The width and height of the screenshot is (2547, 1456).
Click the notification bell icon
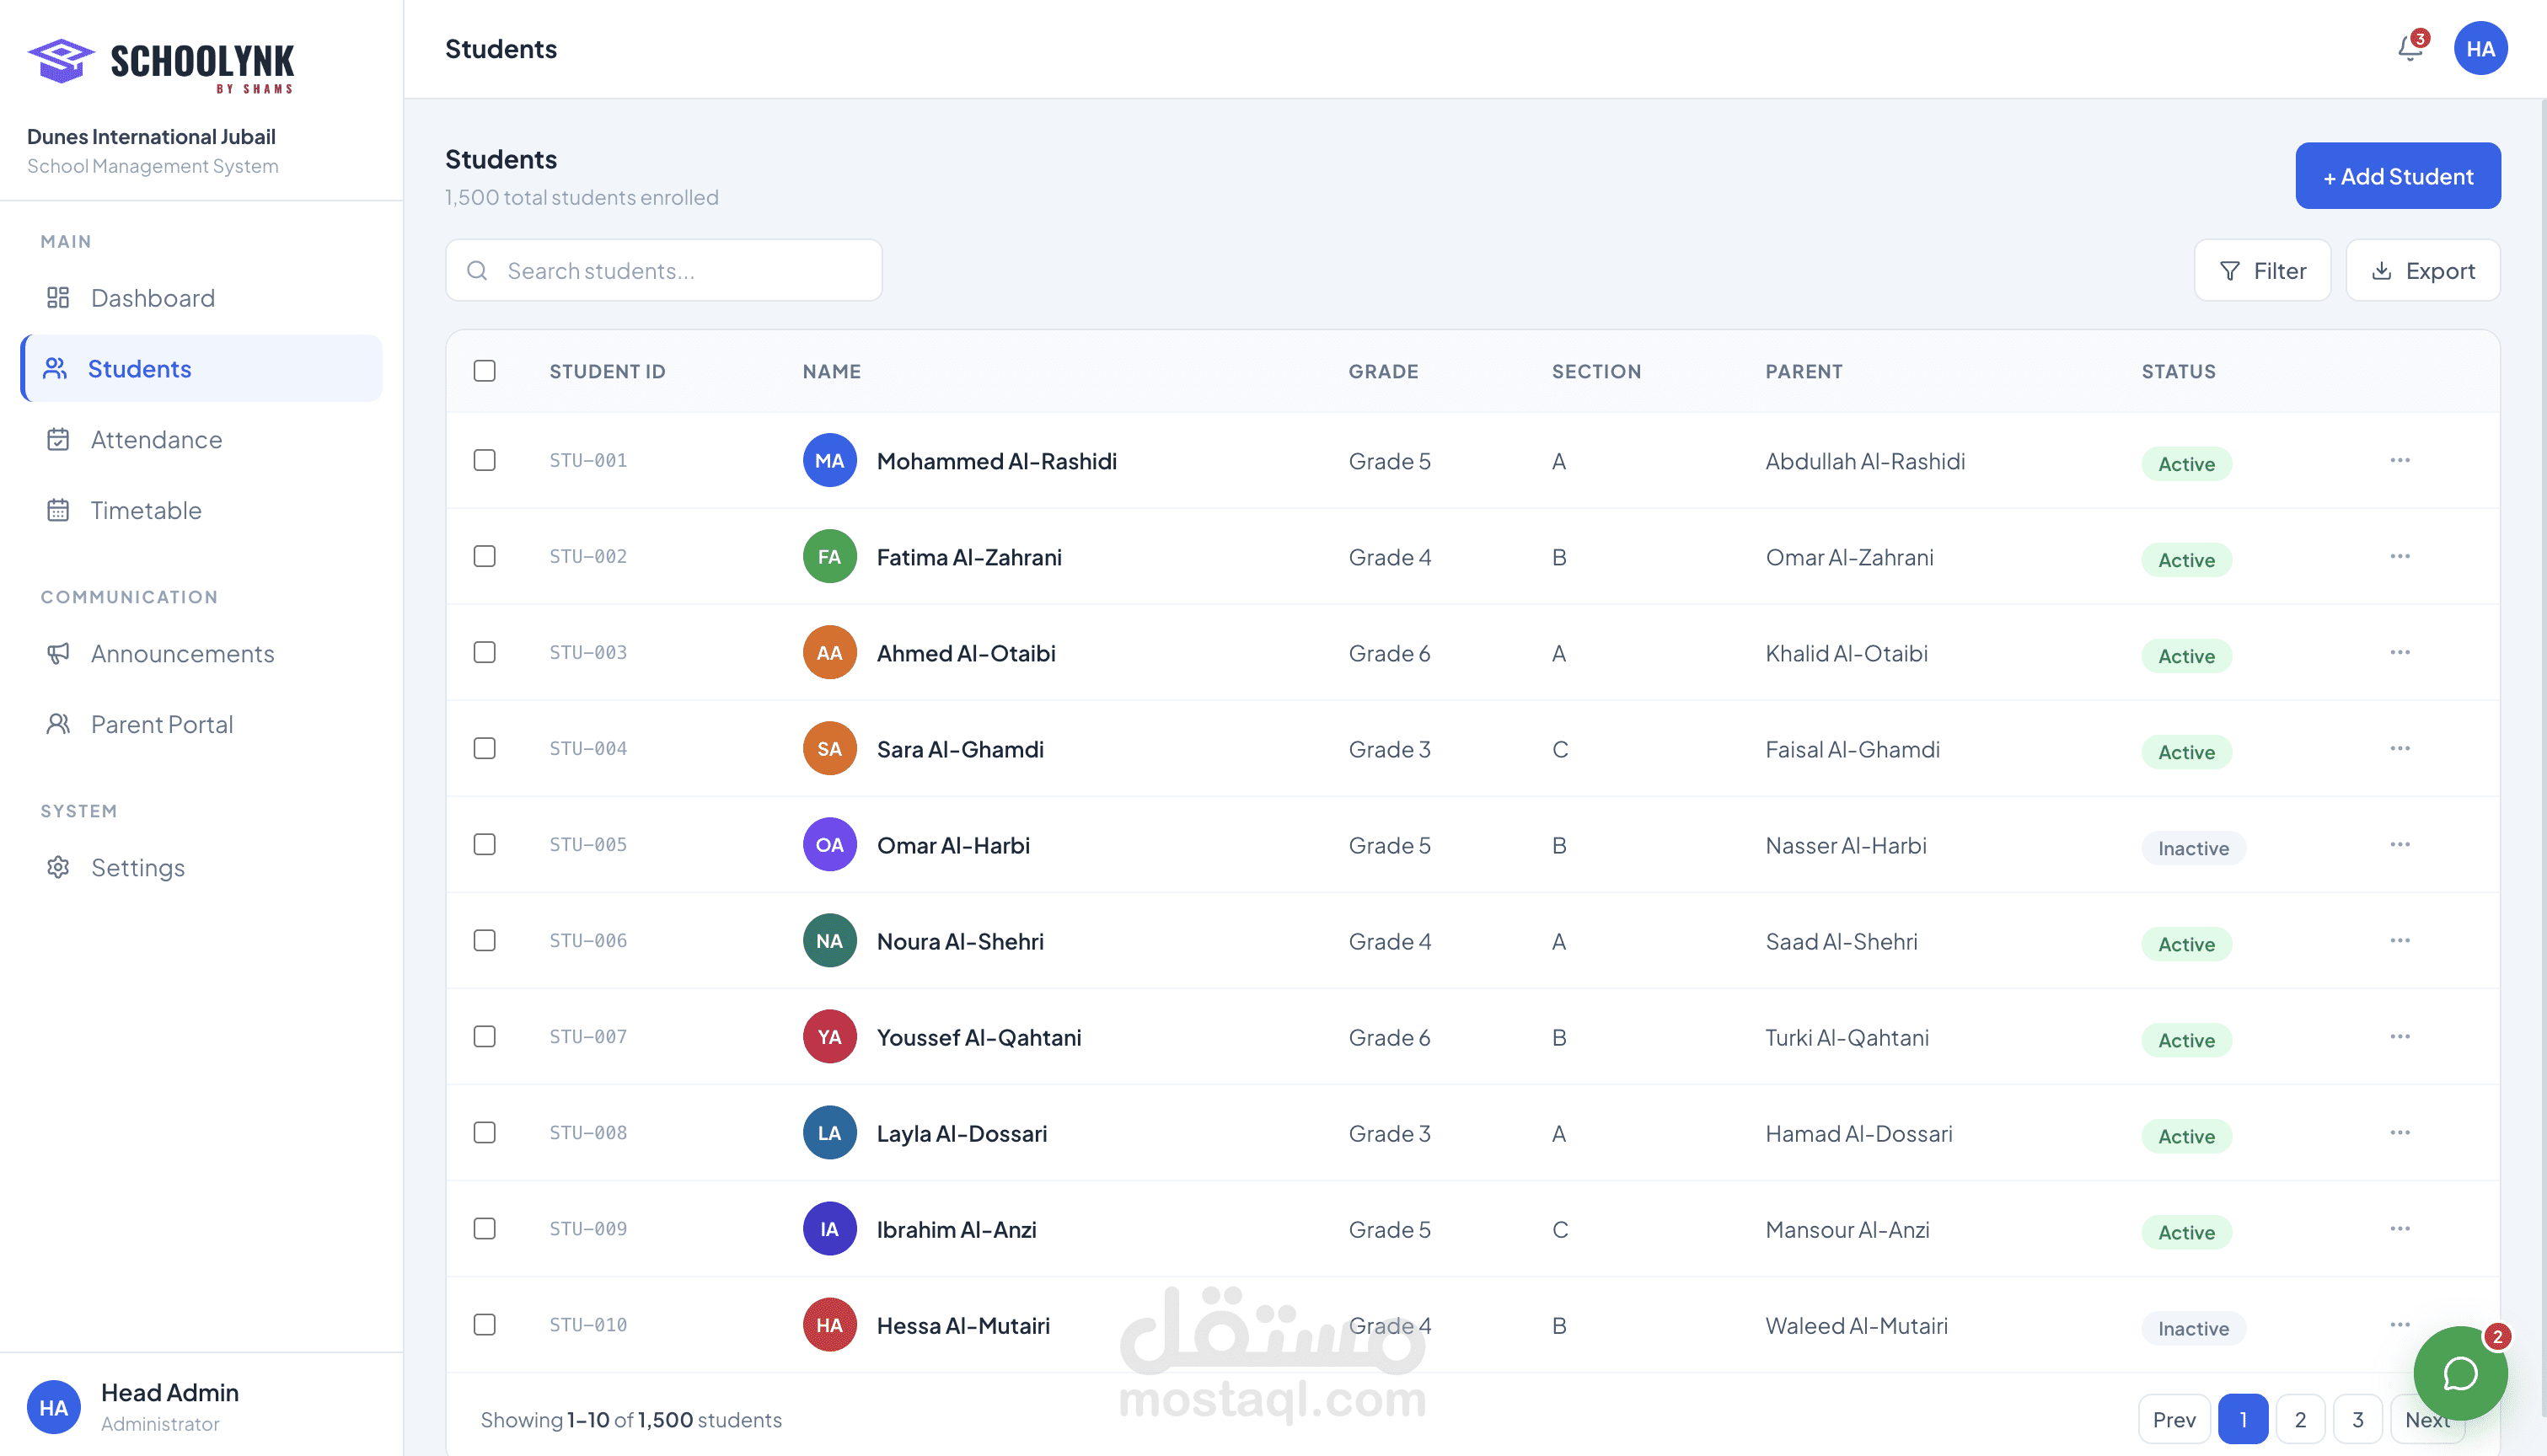[2409, 48]
